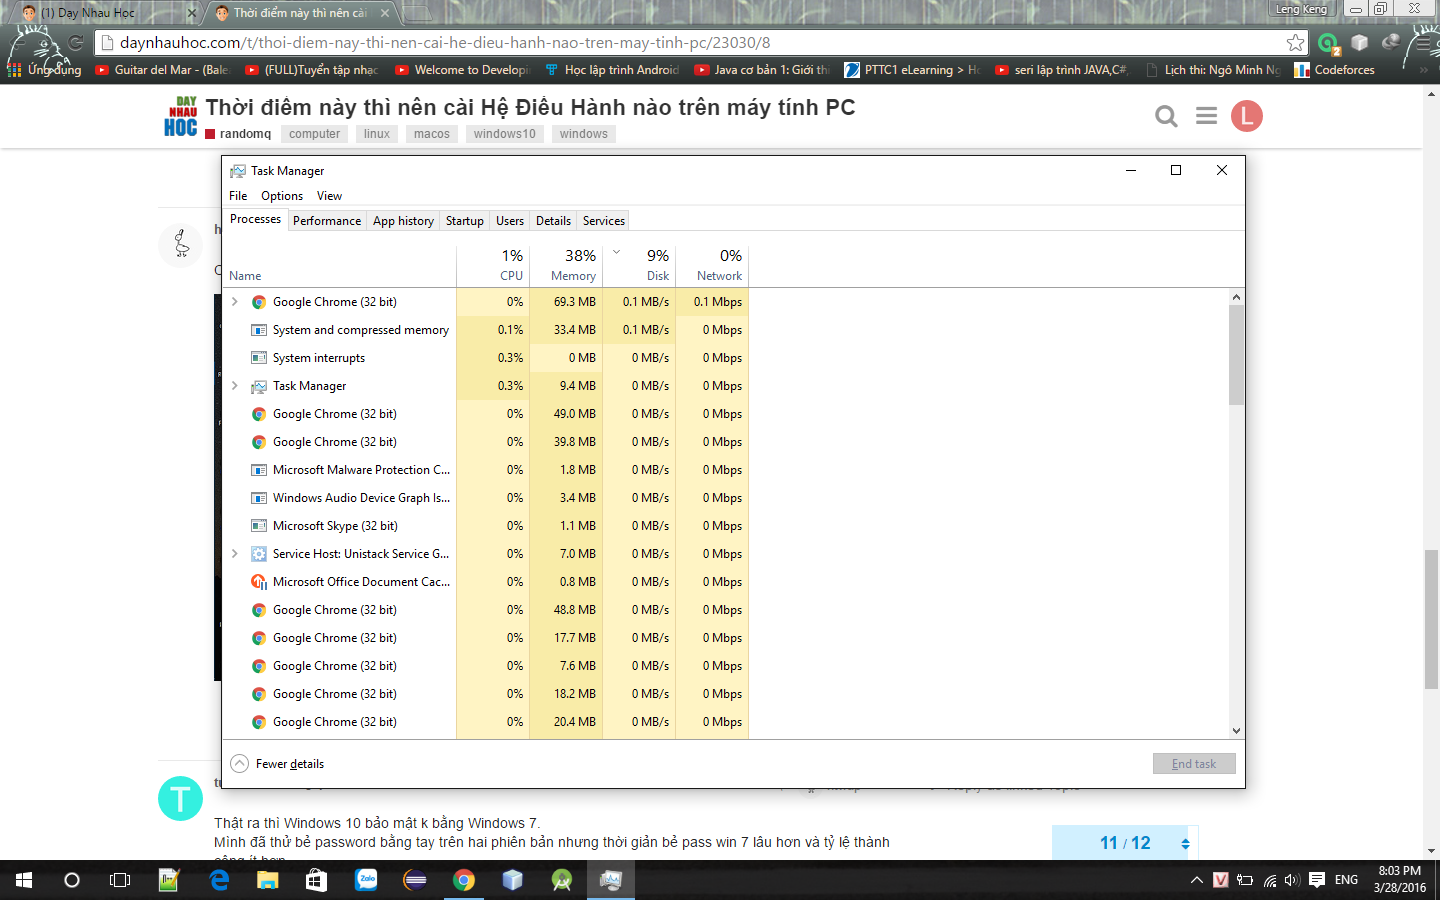
Task: Open the File menu in Task Manager
Action: click(x=238, y=196)
